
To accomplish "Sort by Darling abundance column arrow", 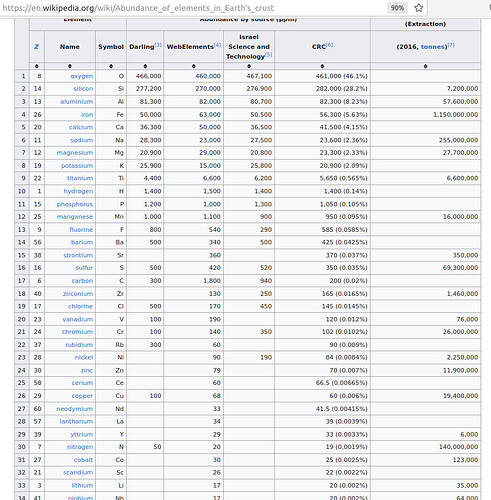I will coord(145,66).
